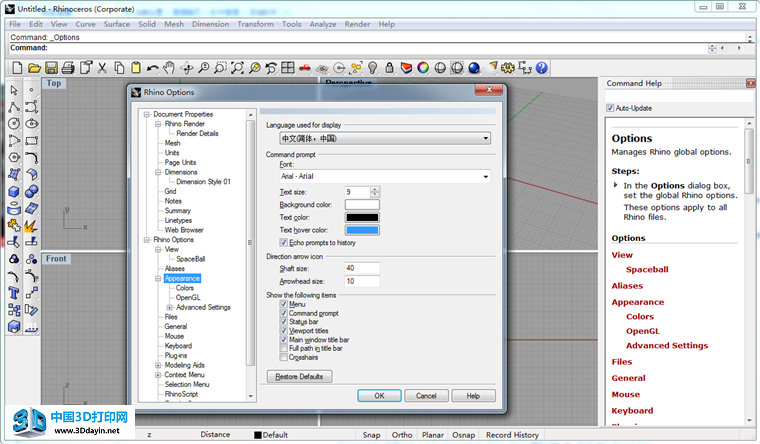Screen dimensions: 760x444
Task: Collapse the Dimensions tree node
Action: [158, 172]
